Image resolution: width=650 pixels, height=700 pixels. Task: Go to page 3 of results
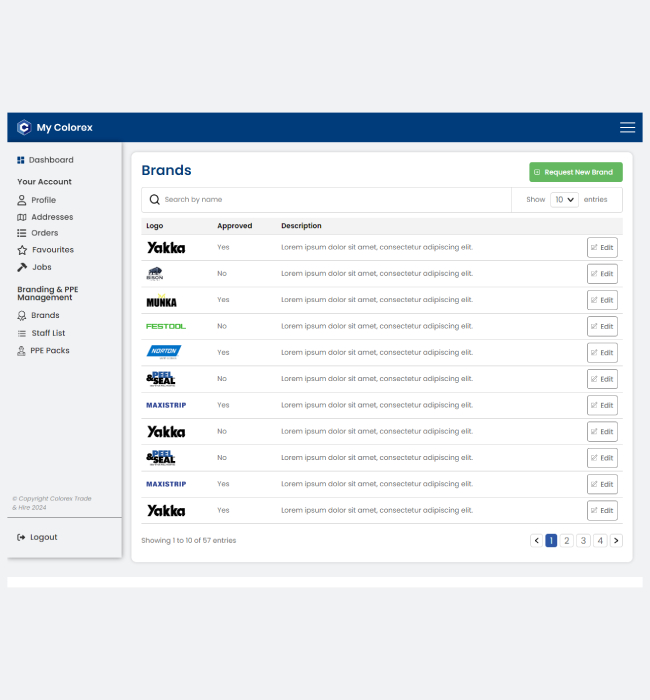coord(583,540)
